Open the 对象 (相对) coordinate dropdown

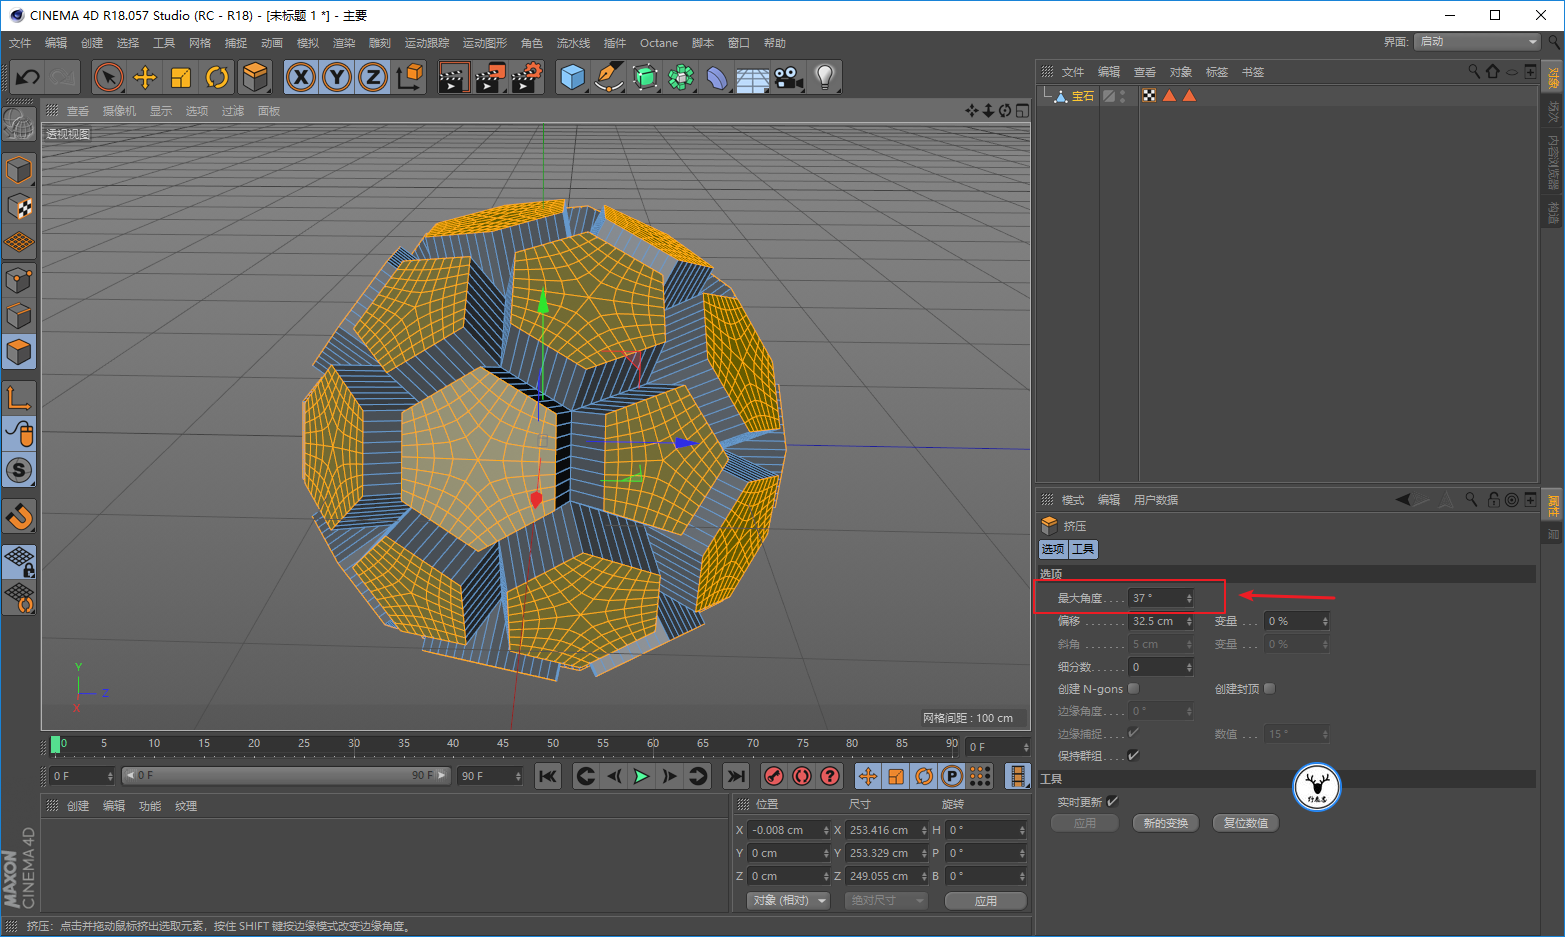[x=789, y=900]
